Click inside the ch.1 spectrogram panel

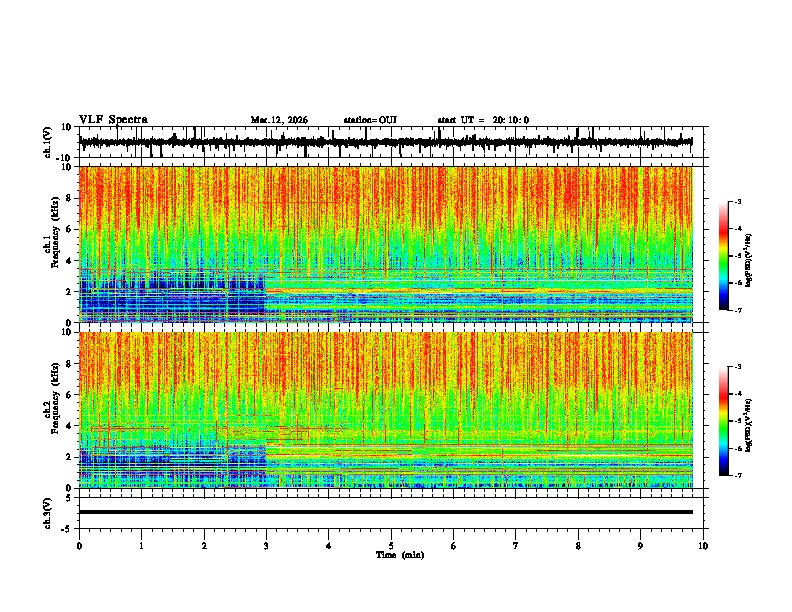(386, 244)
